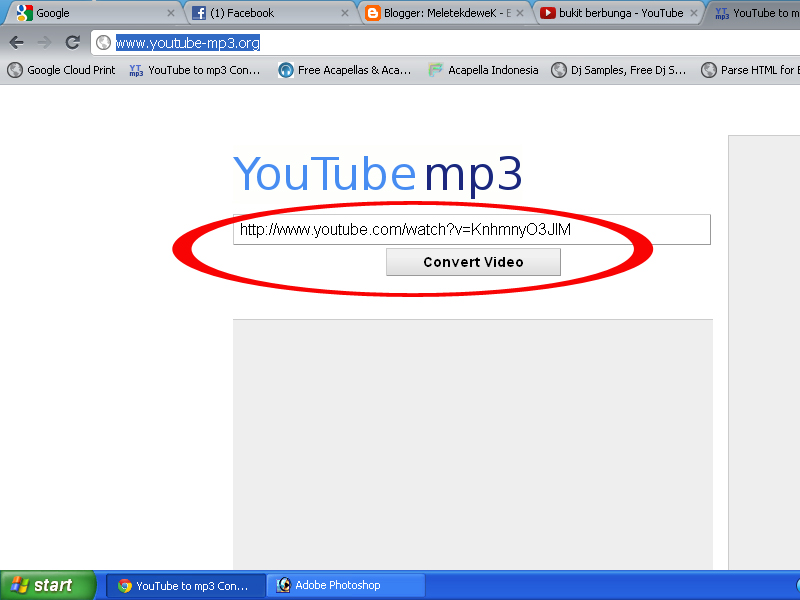The width and height of the screenshot is (800, 600).
Task: Open the YouTube to mp3 Con... bookmark
Action: point(195,70)
